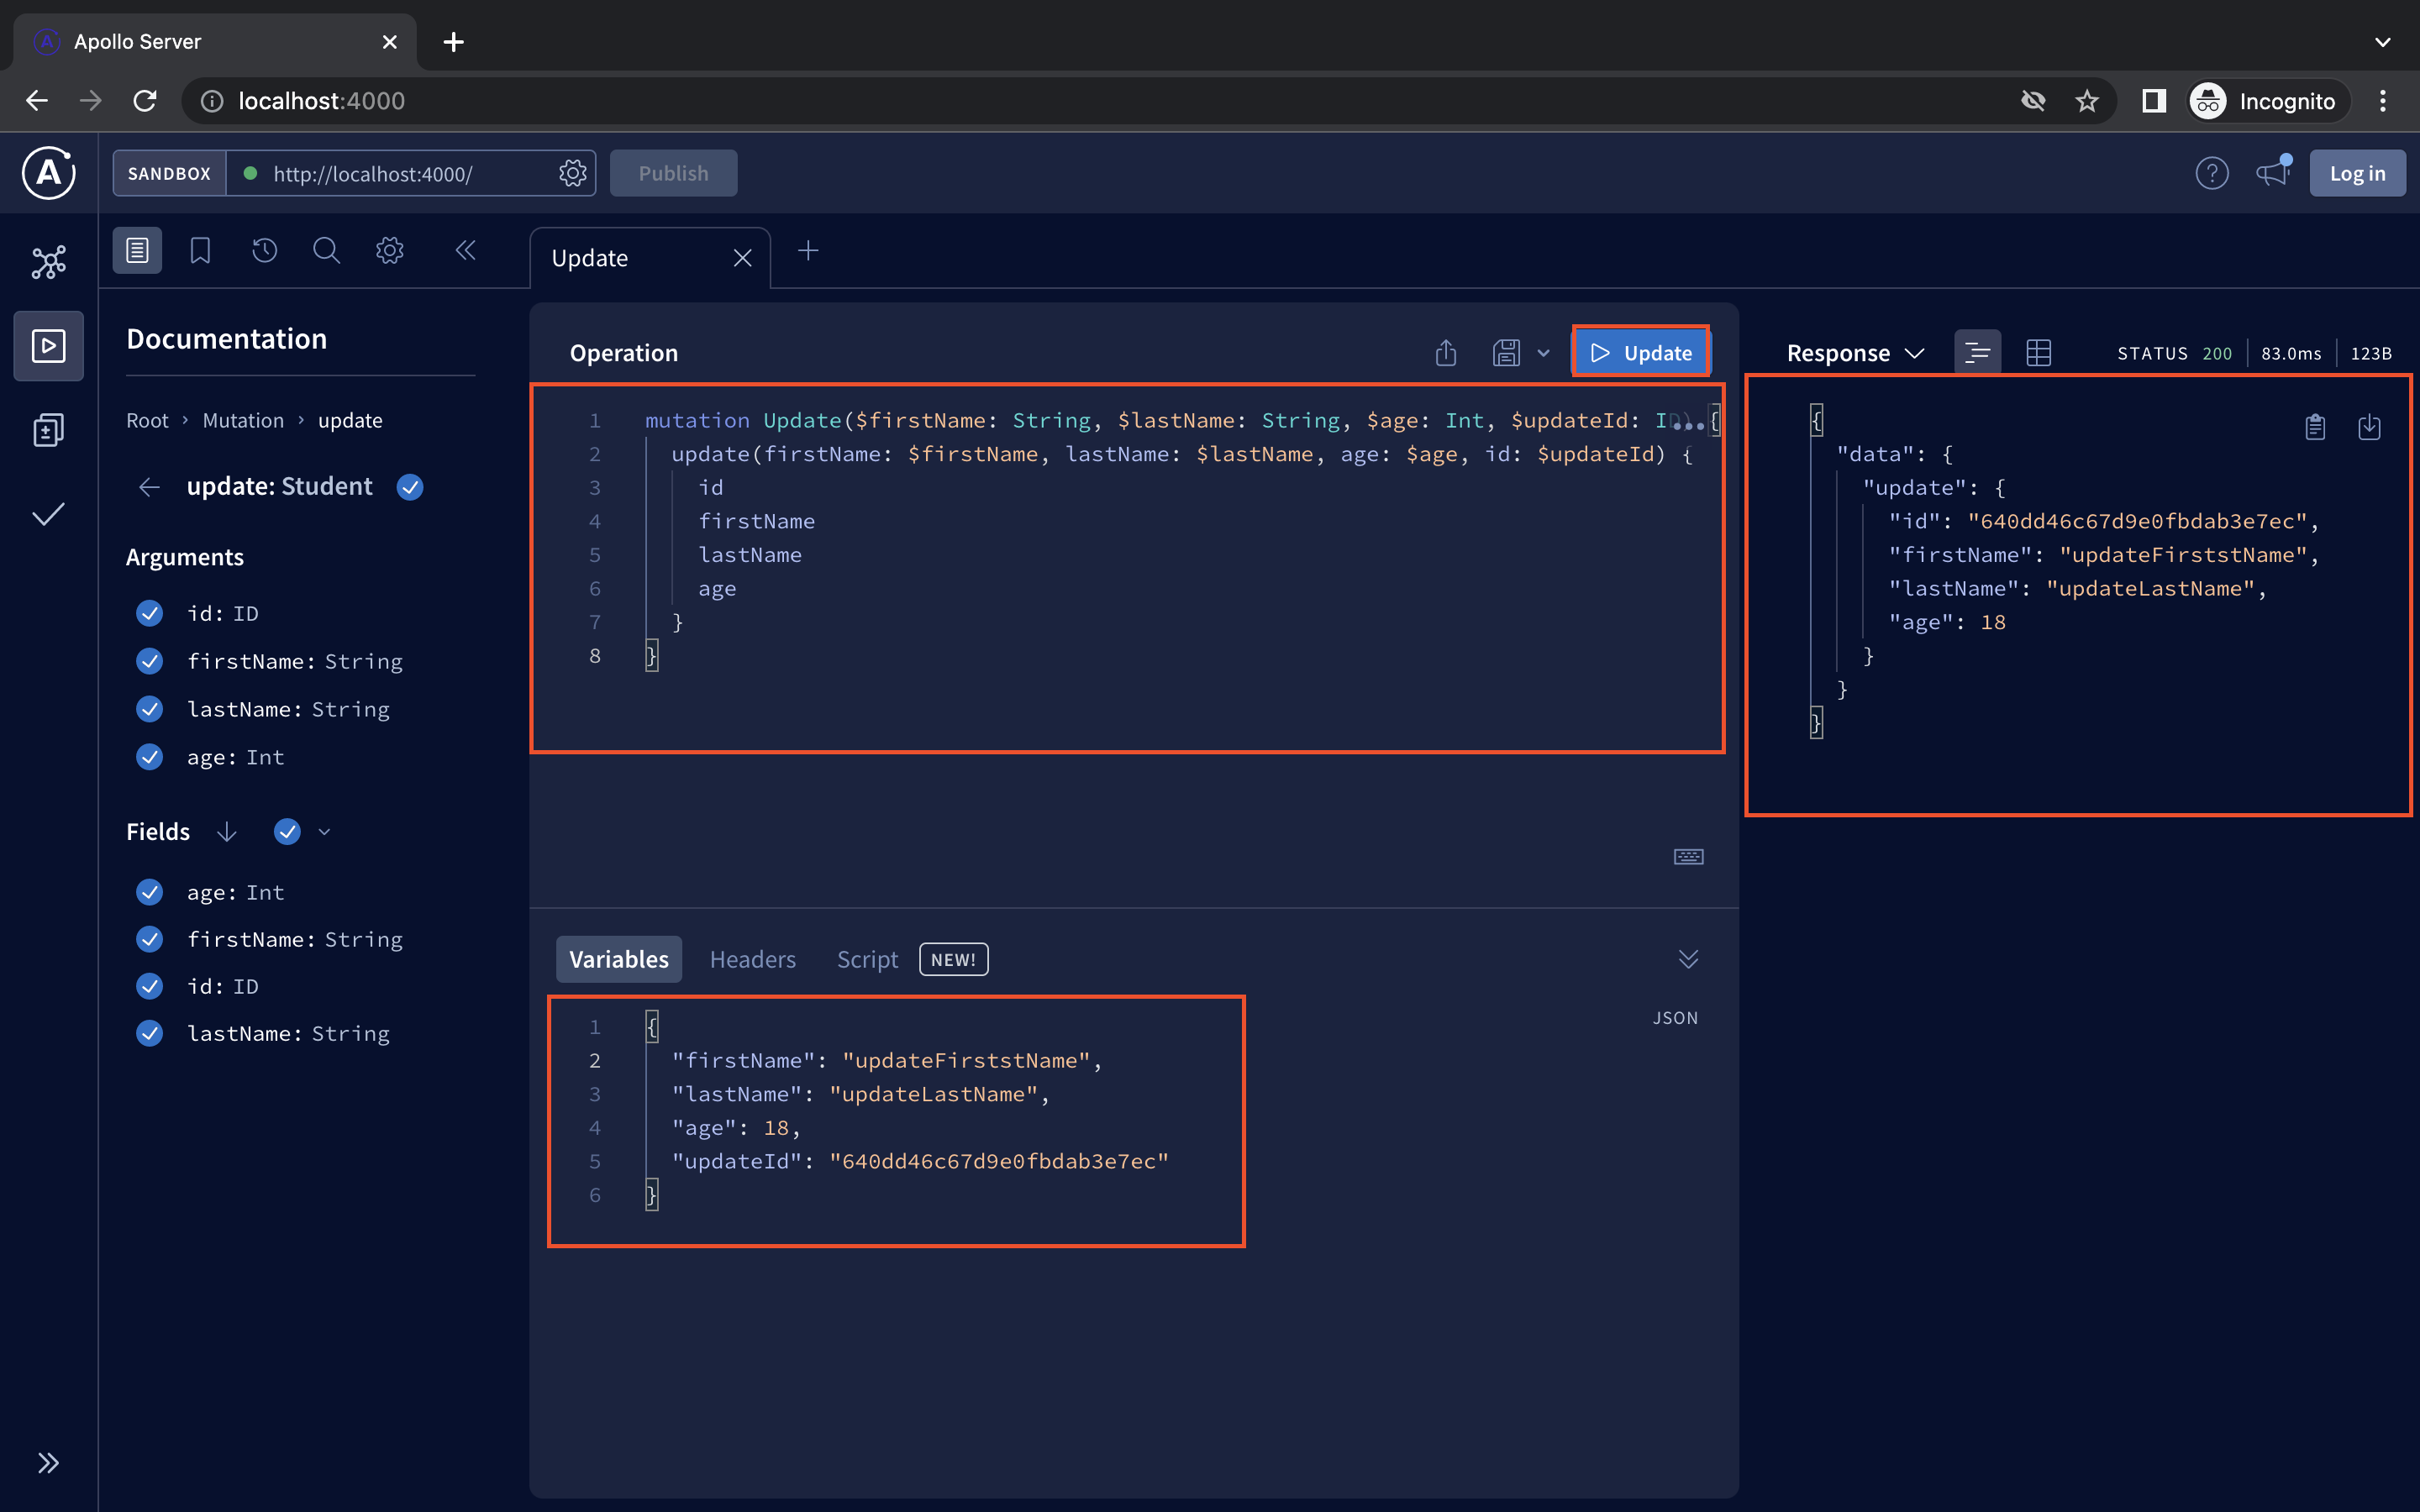Switch to the Script tab

(x=867, y=959)
